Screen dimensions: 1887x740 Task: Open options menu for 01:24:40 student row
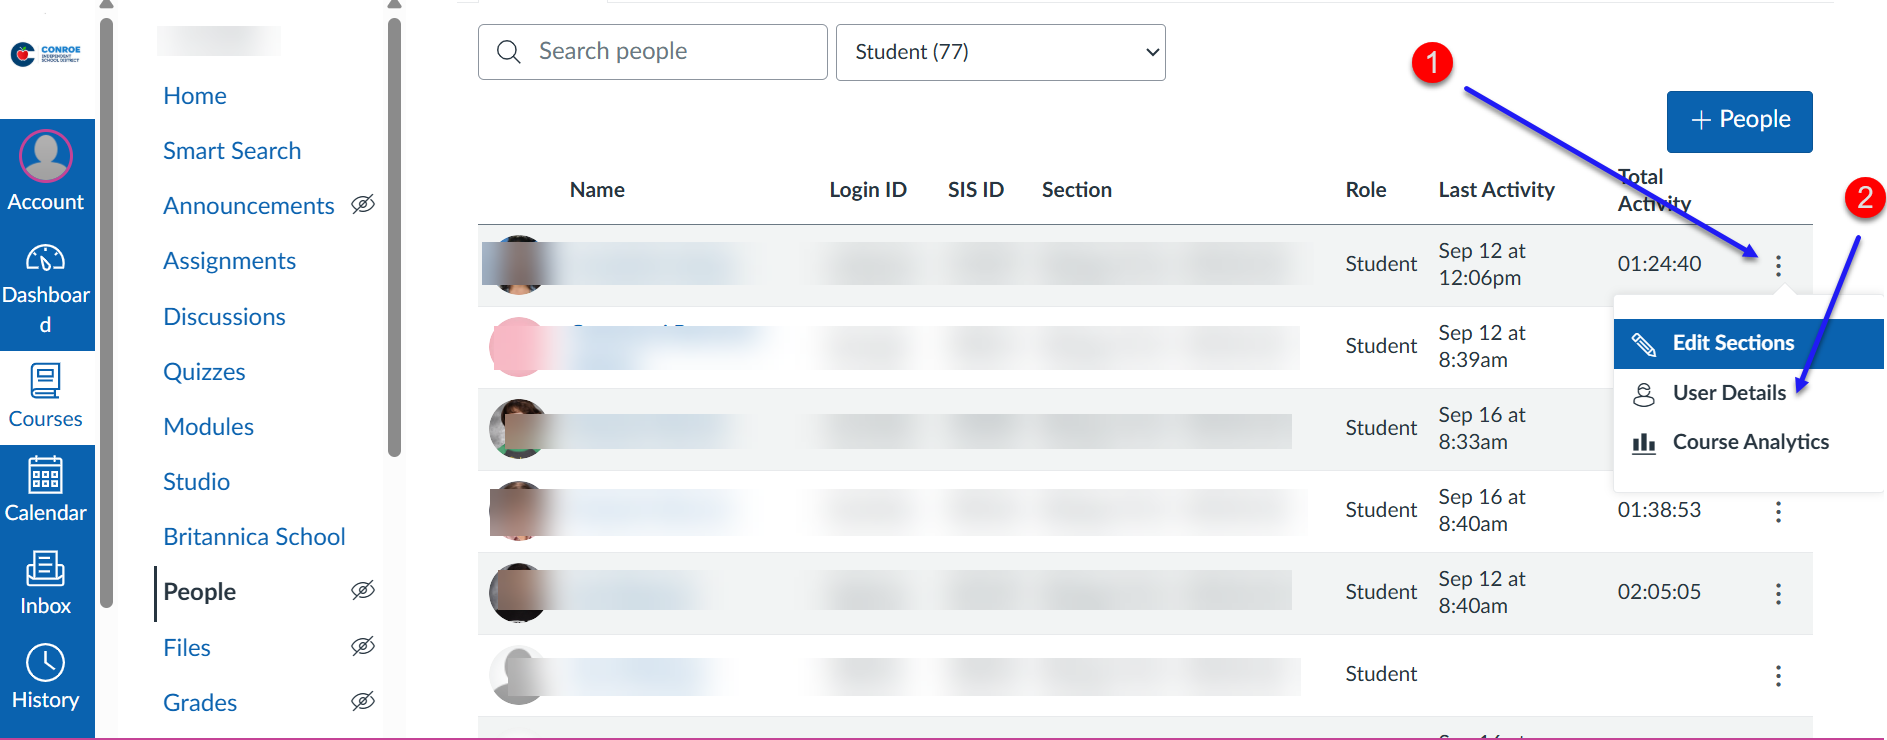[1778, 265]
